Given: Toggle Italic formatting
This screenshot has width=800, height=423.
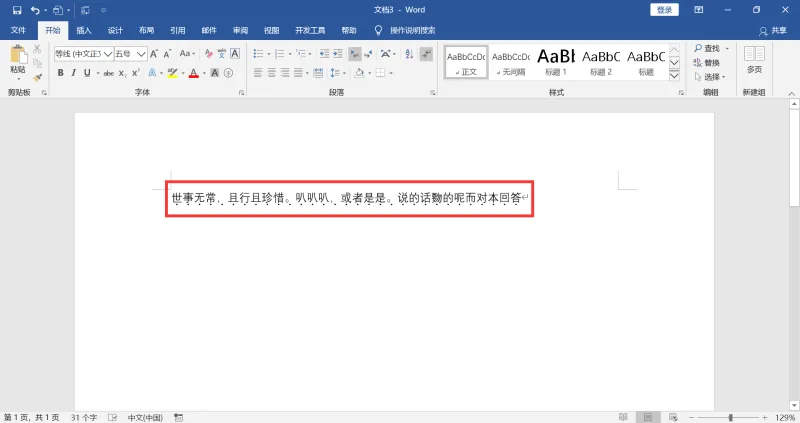Looking at the screenshot, I should tap(73, 73).
